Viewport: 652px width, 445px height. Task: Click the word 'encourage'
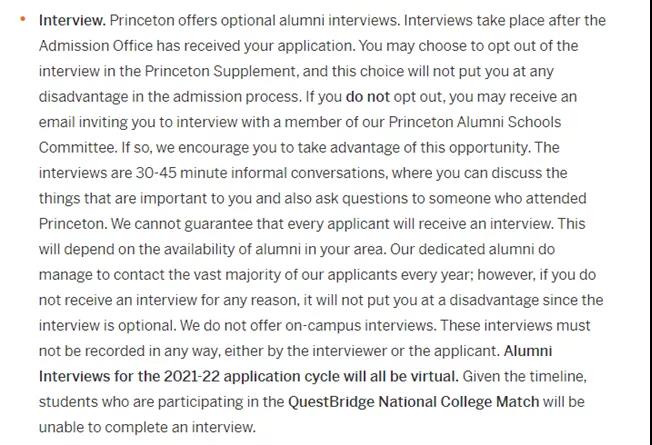pos(213,148)
